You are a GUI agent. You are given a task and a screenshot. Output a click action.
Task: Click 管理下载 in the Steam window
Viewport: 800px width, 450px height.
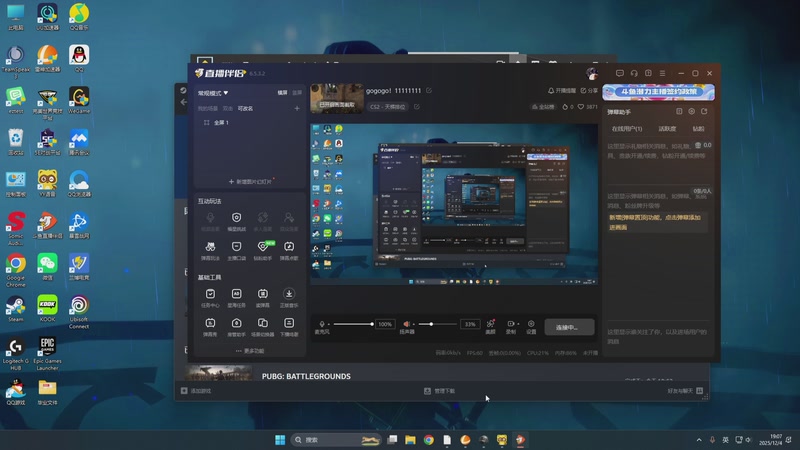click(439, 391)
